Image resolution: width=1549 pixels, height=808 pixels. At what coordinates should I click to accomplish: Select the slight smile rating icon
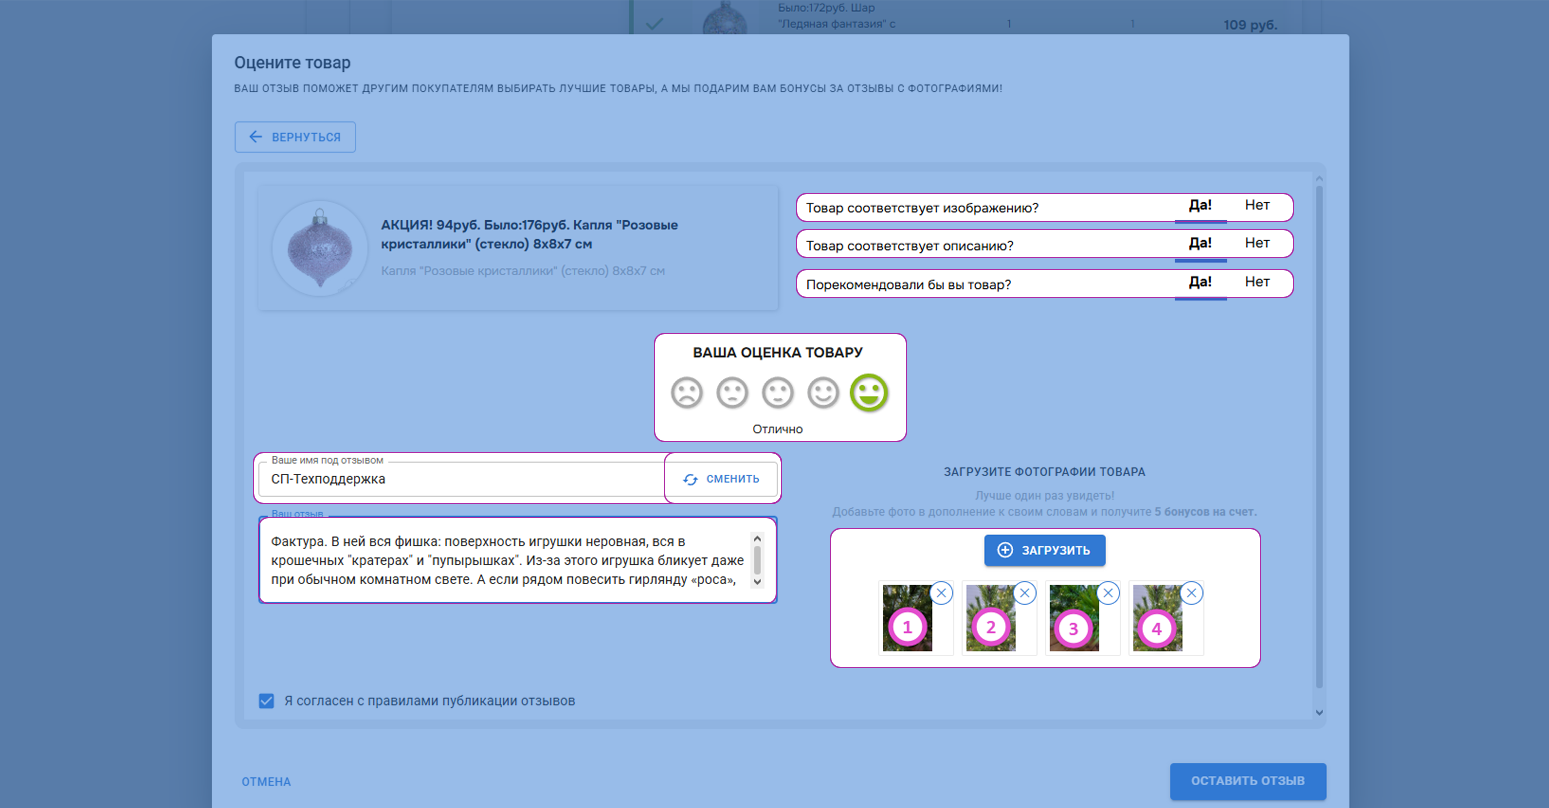pyautogui.click(x=823, y=393)
